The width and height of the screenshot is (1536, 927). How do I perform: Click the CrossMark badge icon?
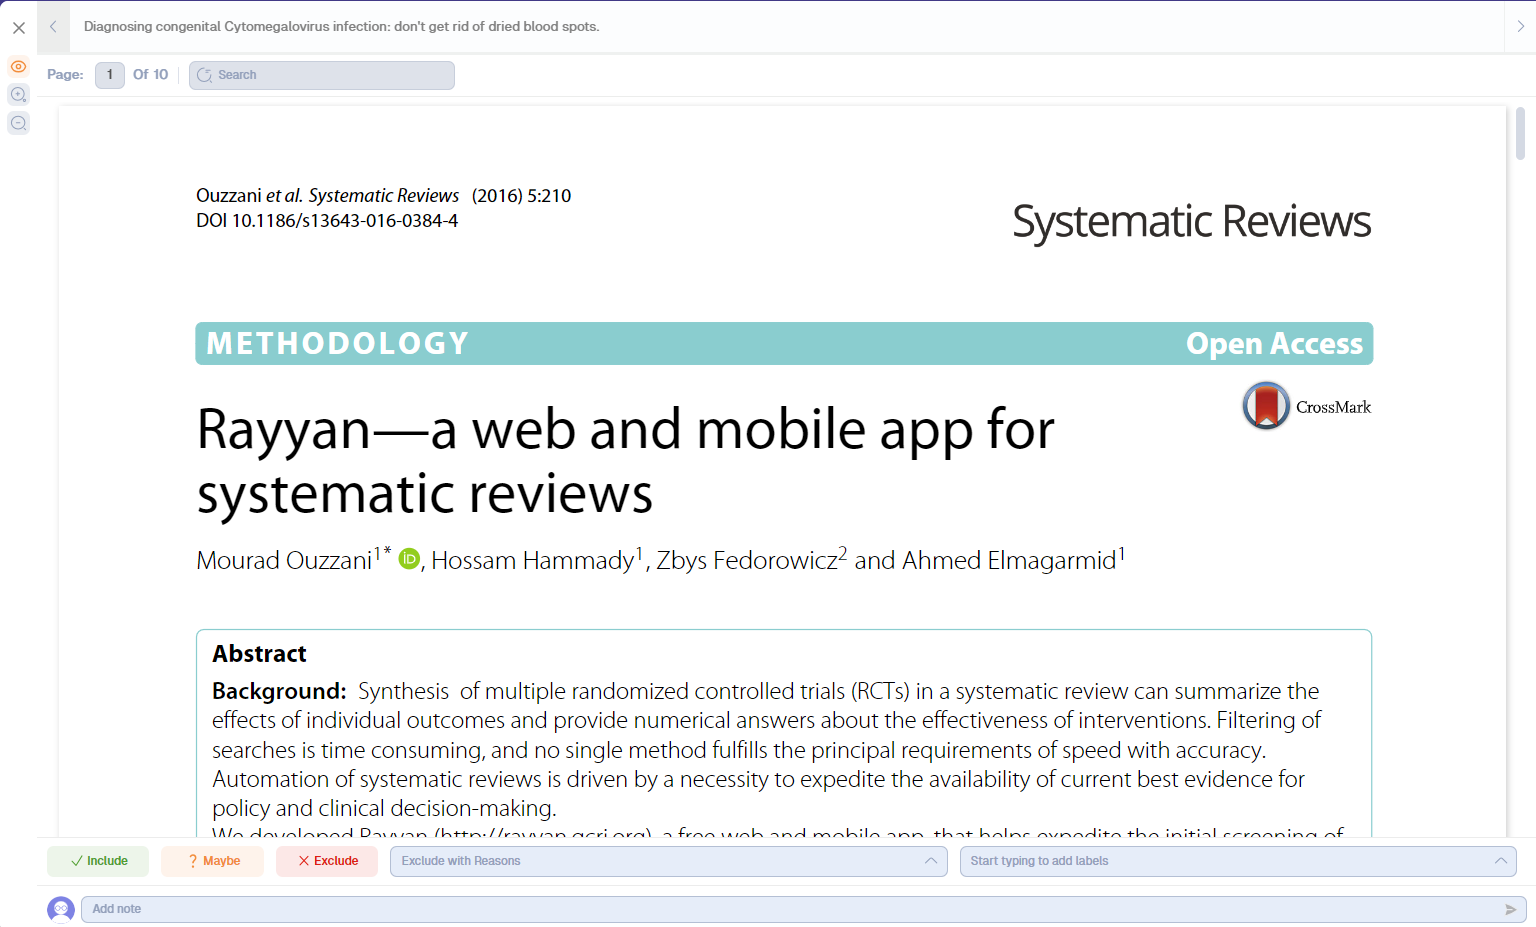(x=1266, y=406)
